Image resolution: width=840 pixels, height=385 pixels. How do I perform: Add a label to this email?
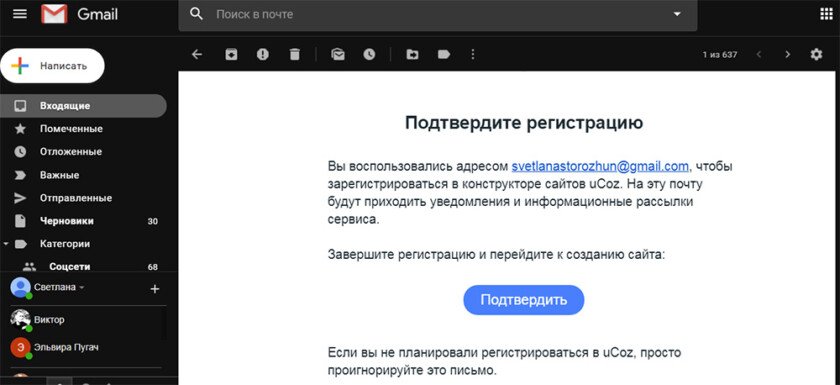click(444, 54)
